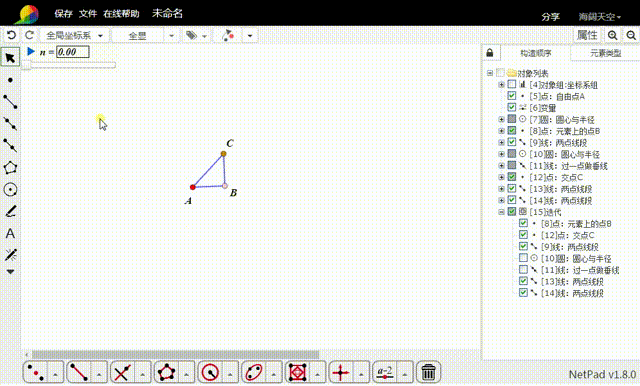Click the bottom intersecting lines tool
This screenshot has height=386, width=640.
[x=122, y=372]
